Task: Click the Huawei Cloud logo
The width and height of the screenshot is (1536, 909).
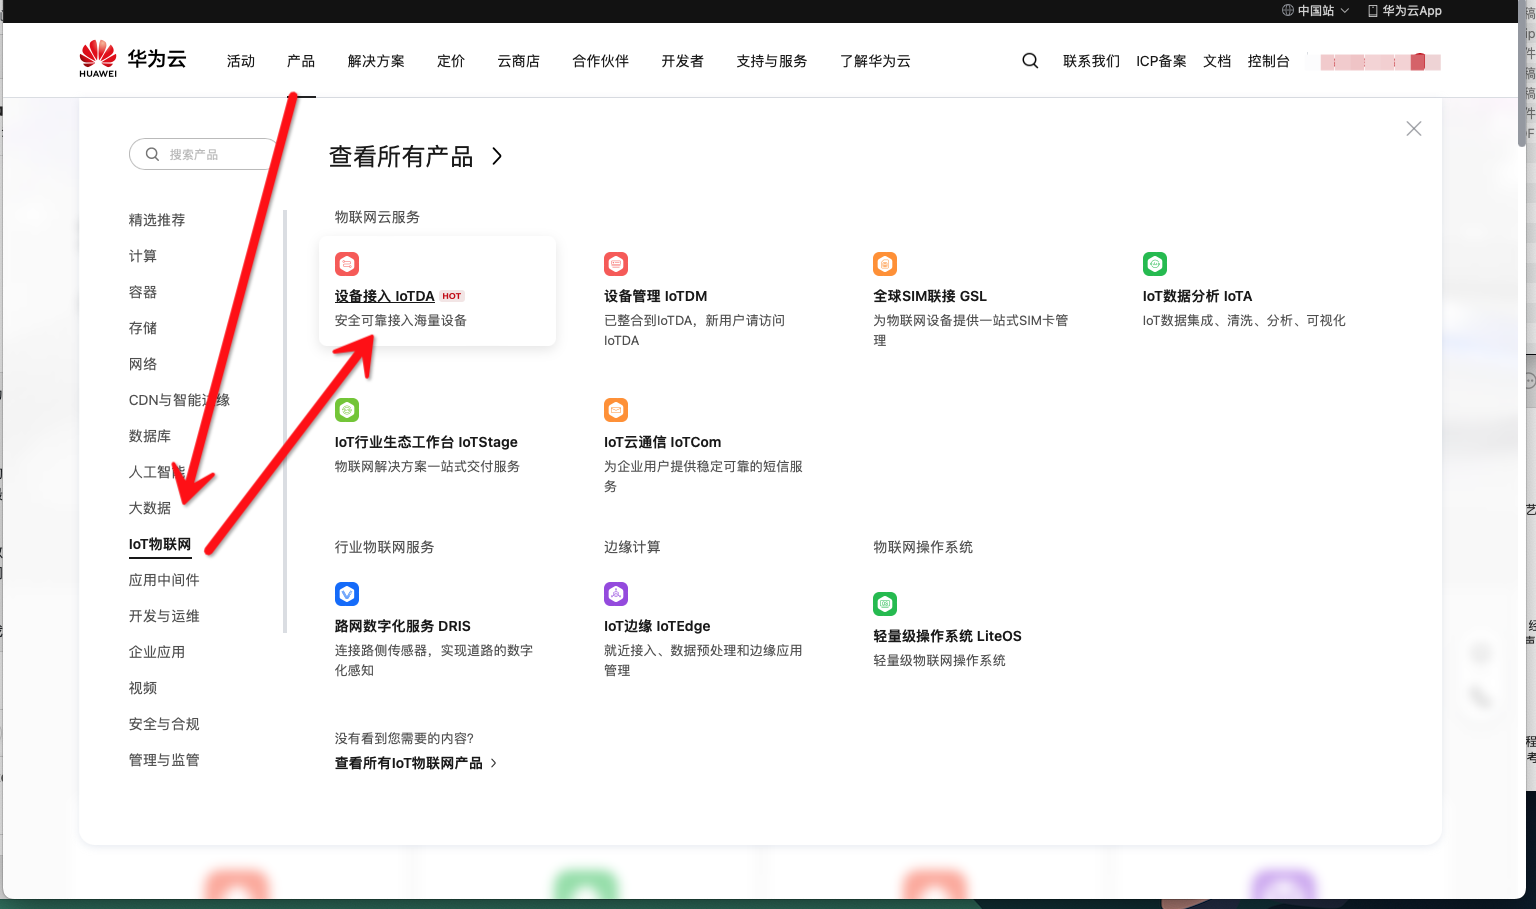Action: pos(133,59)
